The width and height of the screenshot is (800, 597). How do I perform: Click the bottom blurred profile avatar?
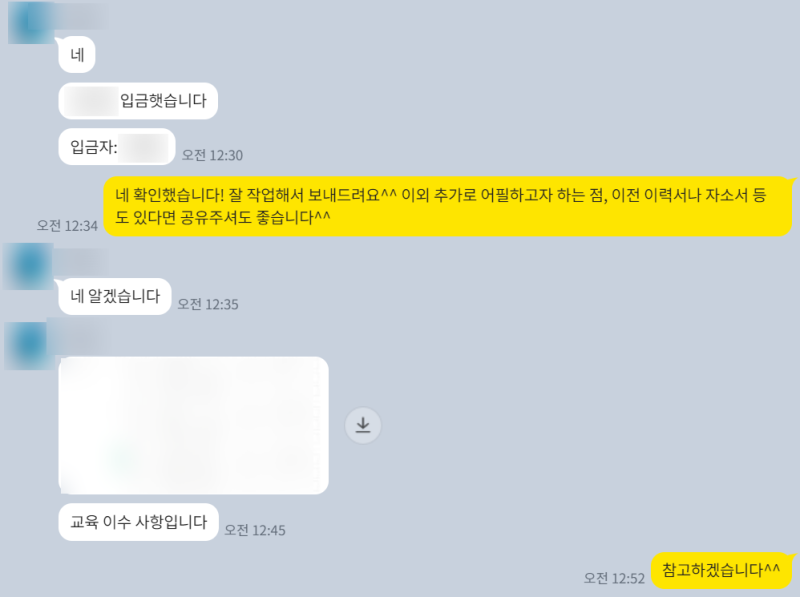tap(29, 345)
